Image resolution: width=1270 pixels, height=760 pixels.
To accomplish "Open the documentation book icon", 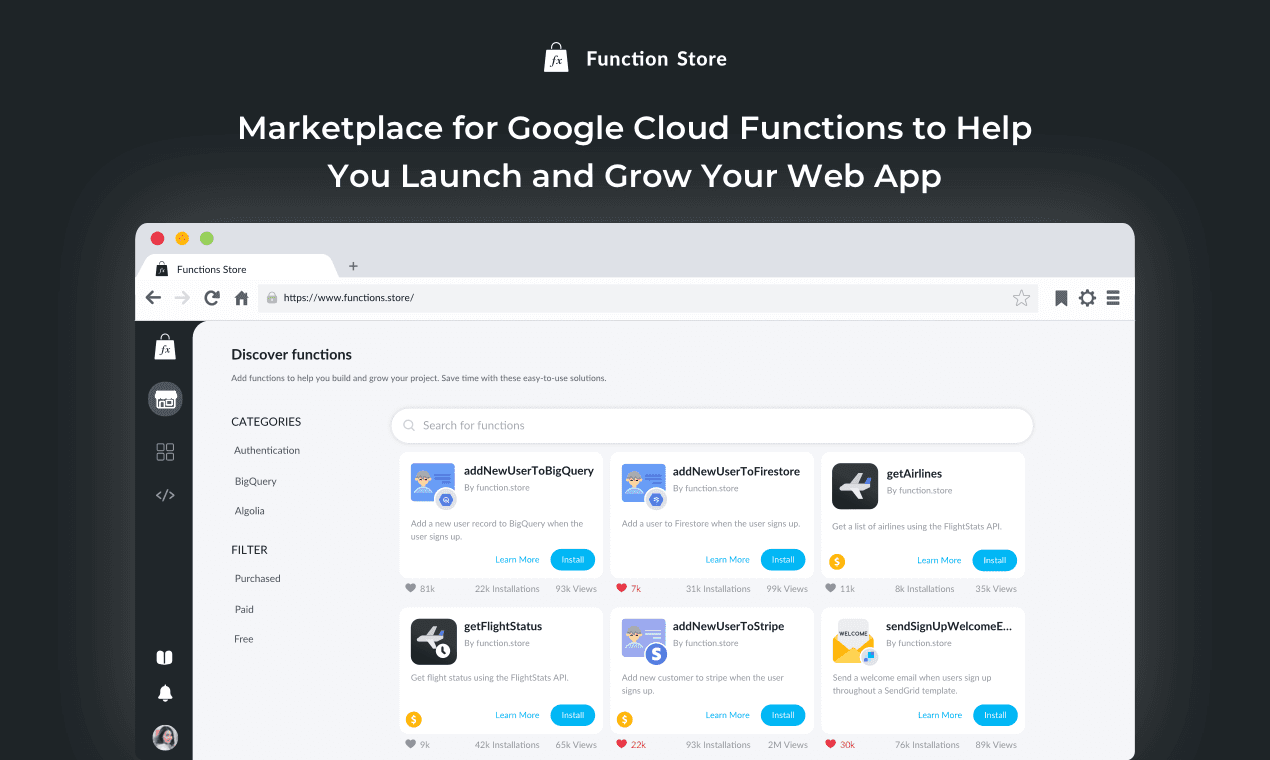I will tap(165, 657).
